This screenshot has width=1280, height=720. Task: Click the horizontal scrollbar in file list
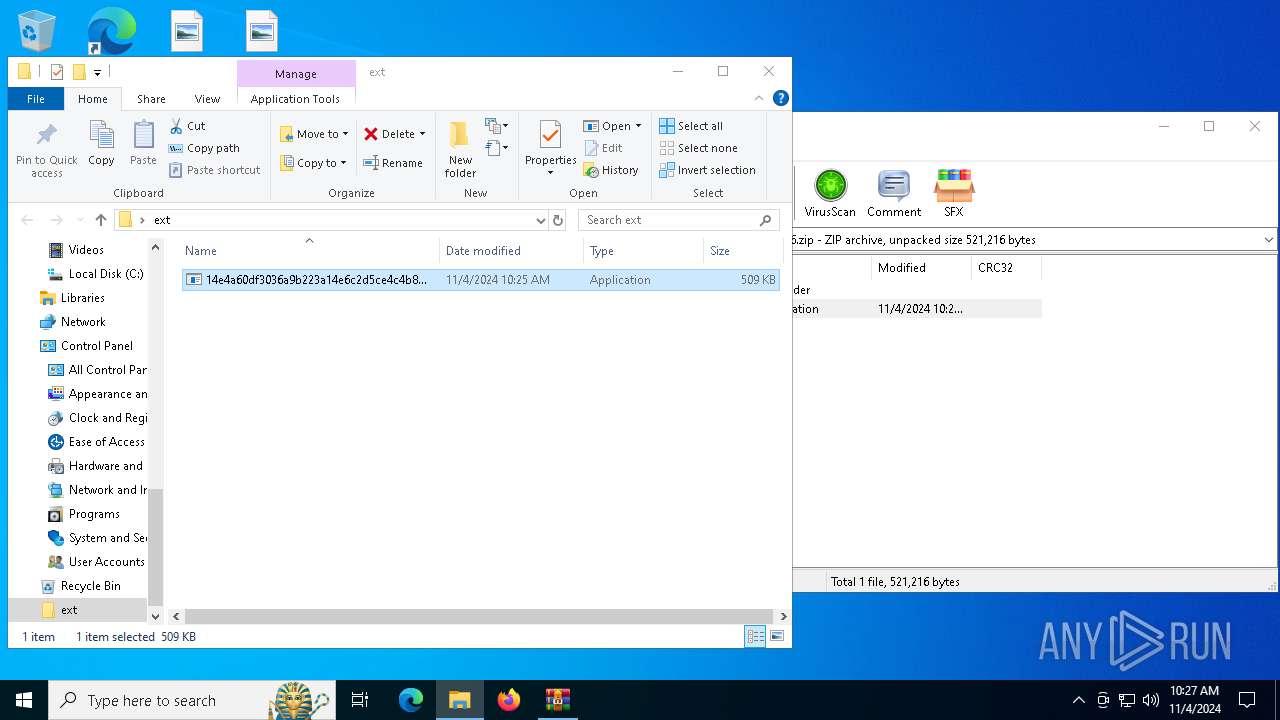tap(479, 617)
